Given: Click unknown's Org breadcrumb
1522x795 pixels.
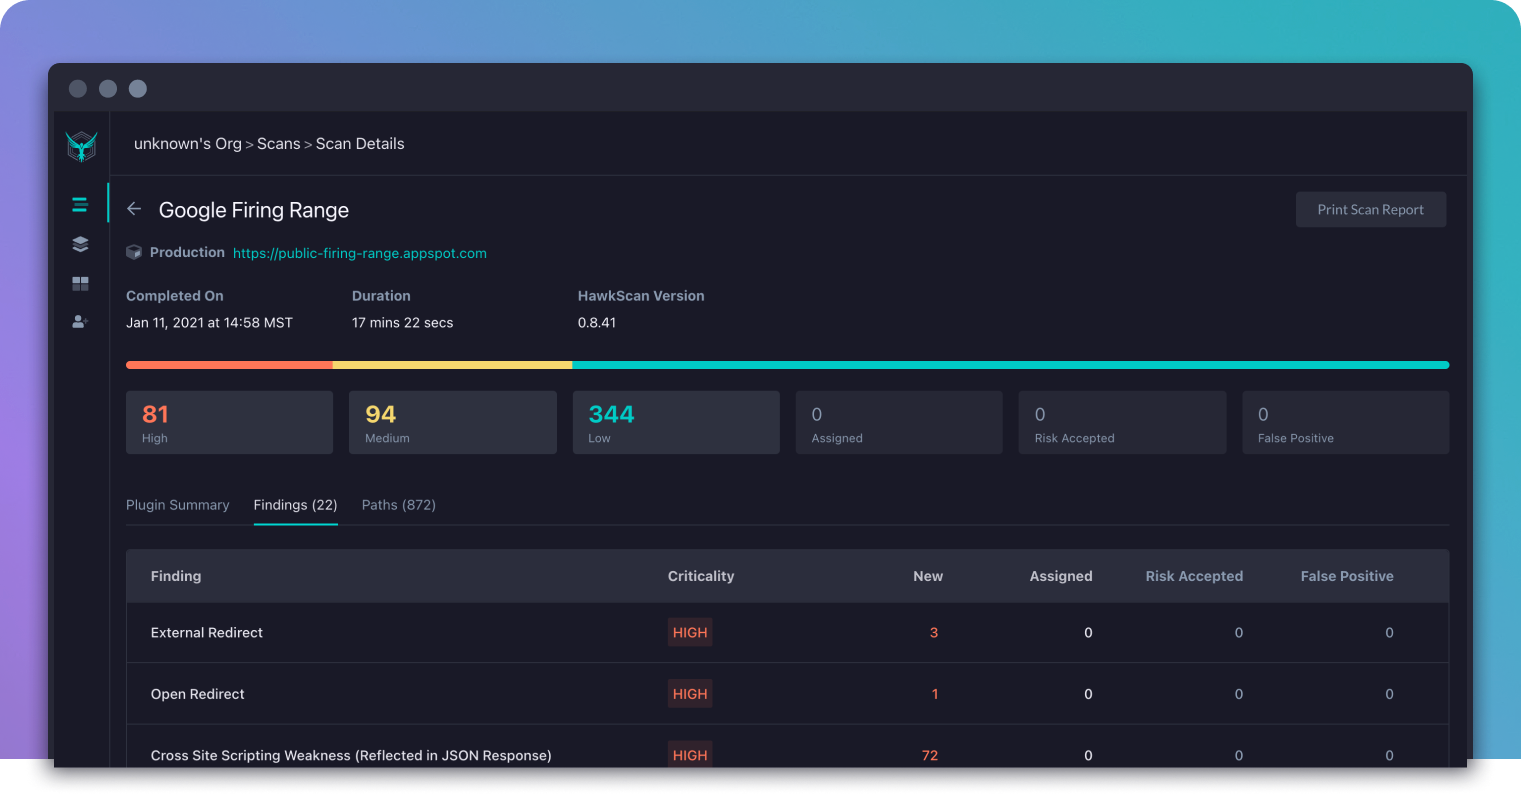Looking at the screenshot, I should (x=188, y=144).
